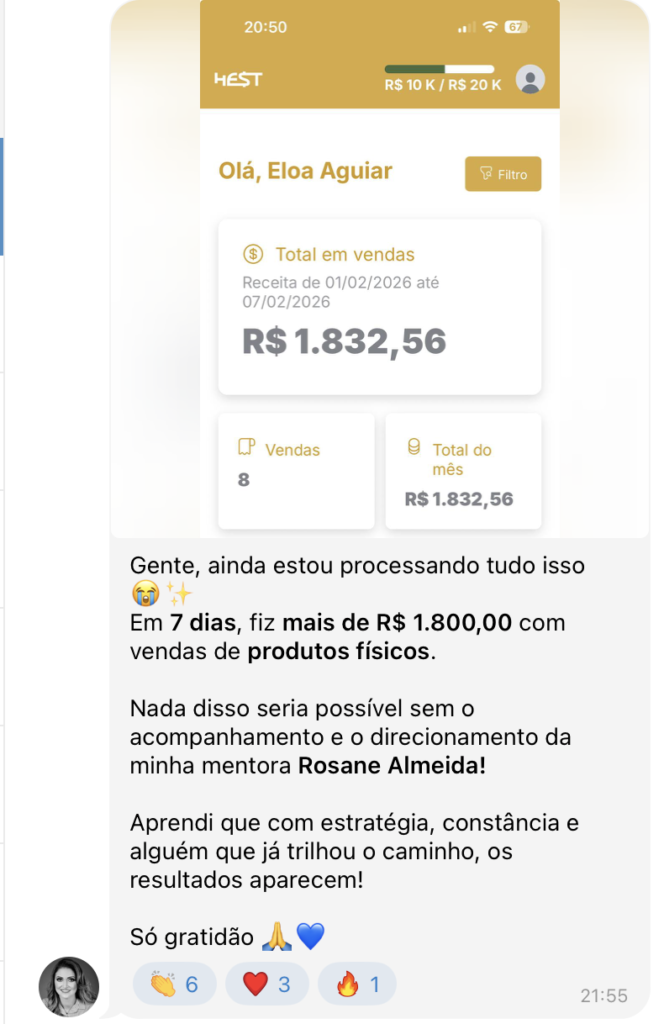Open the Vendas card showing 8
The width and height of the screenshot is (664, 1024).
click(x=296, y=471)
